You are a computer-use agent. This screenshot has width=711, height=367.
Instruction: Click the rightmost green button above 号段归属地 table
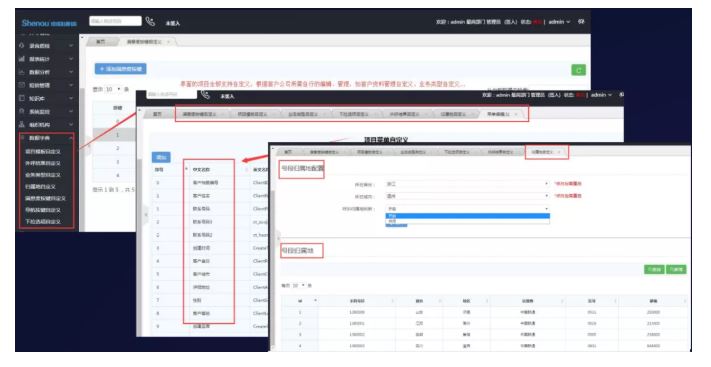(676, 269)
